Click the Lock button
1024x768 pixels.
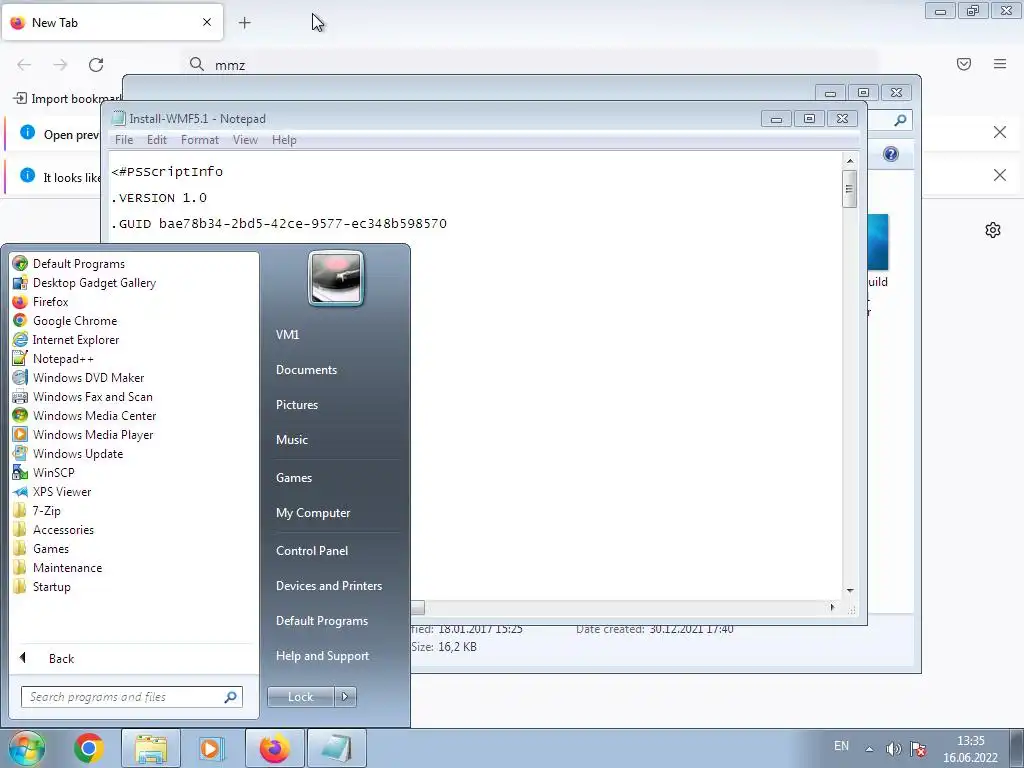click(300, 697)
